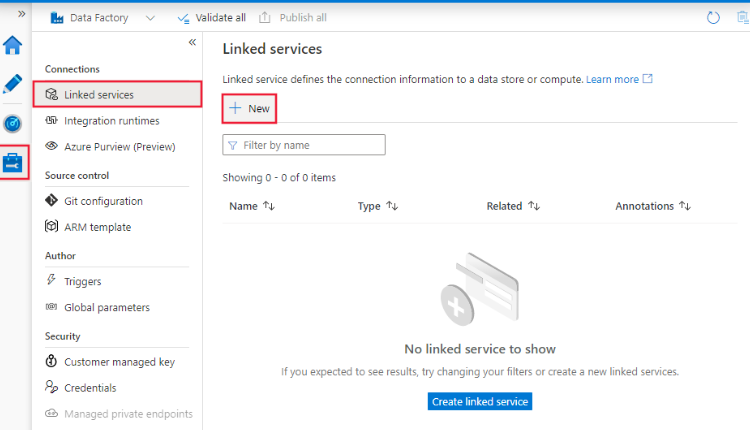Screen dimensions: 750x430
Task: Click the Data Factory factory icon
Action: point(57,18)
